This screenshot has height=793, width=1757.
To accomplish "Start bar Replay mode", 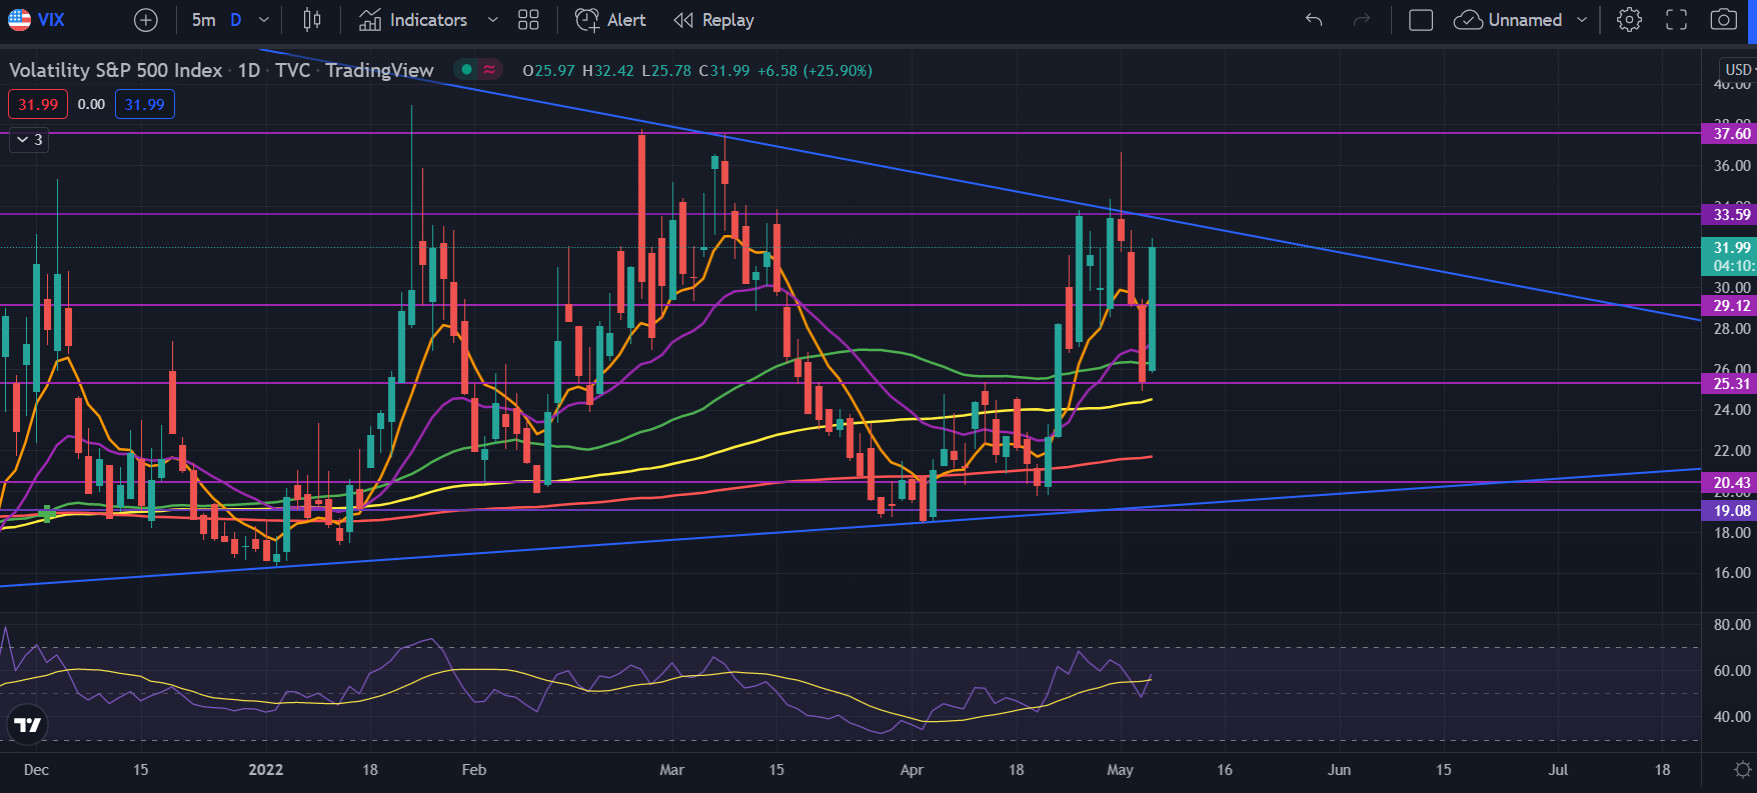I will [714, 20].
